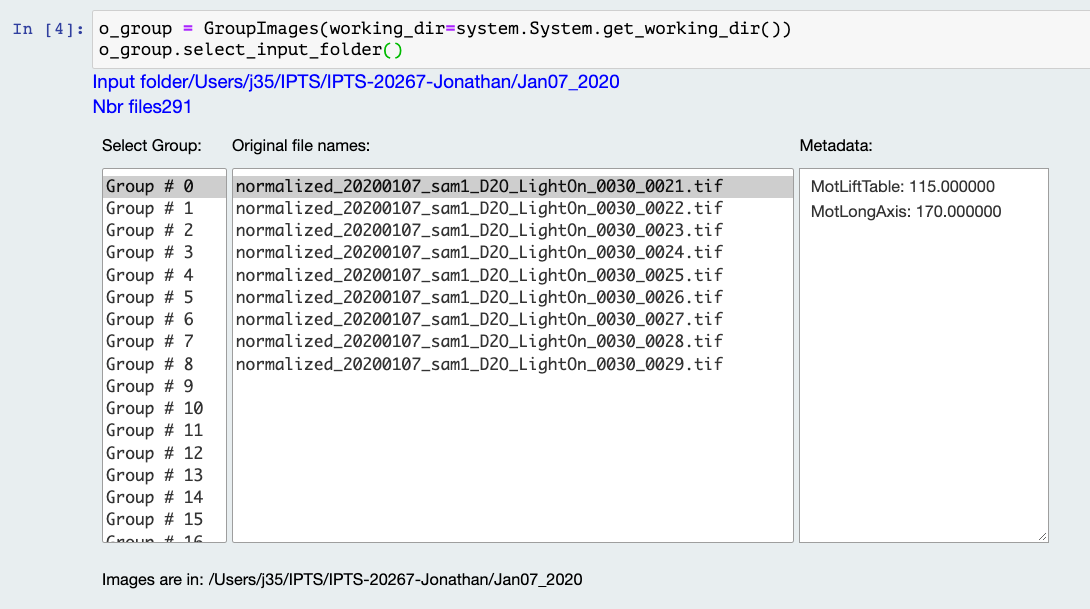The height and width of the screenshot is (609, 1090).
Task: Select file normalized_20200107_sam1_D2O_LightOn_0030_0021.tif
Action: pyautogui.click(x=478, y=186)
